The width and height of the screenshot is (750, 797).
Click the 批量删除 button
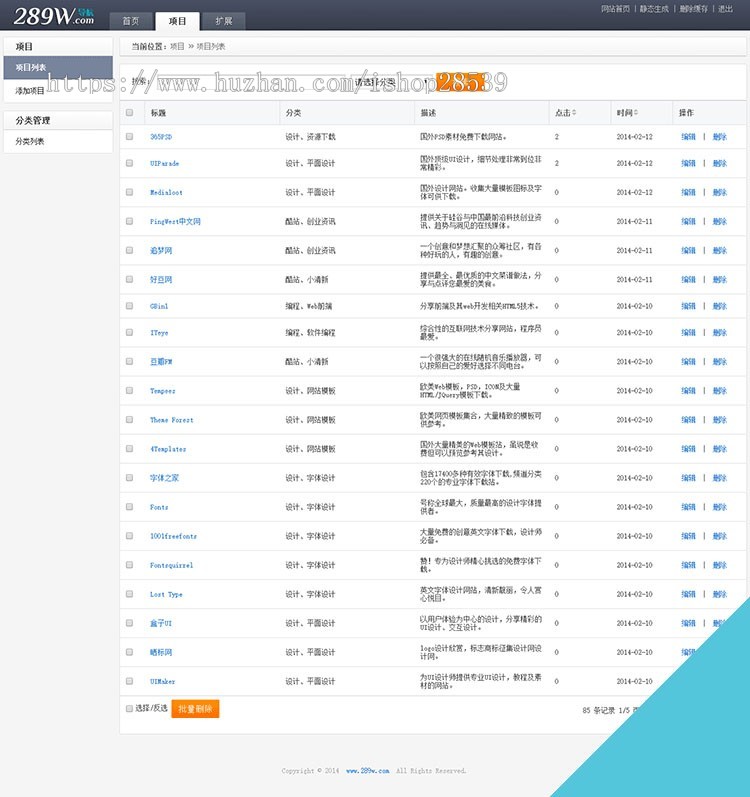[195, 709]
